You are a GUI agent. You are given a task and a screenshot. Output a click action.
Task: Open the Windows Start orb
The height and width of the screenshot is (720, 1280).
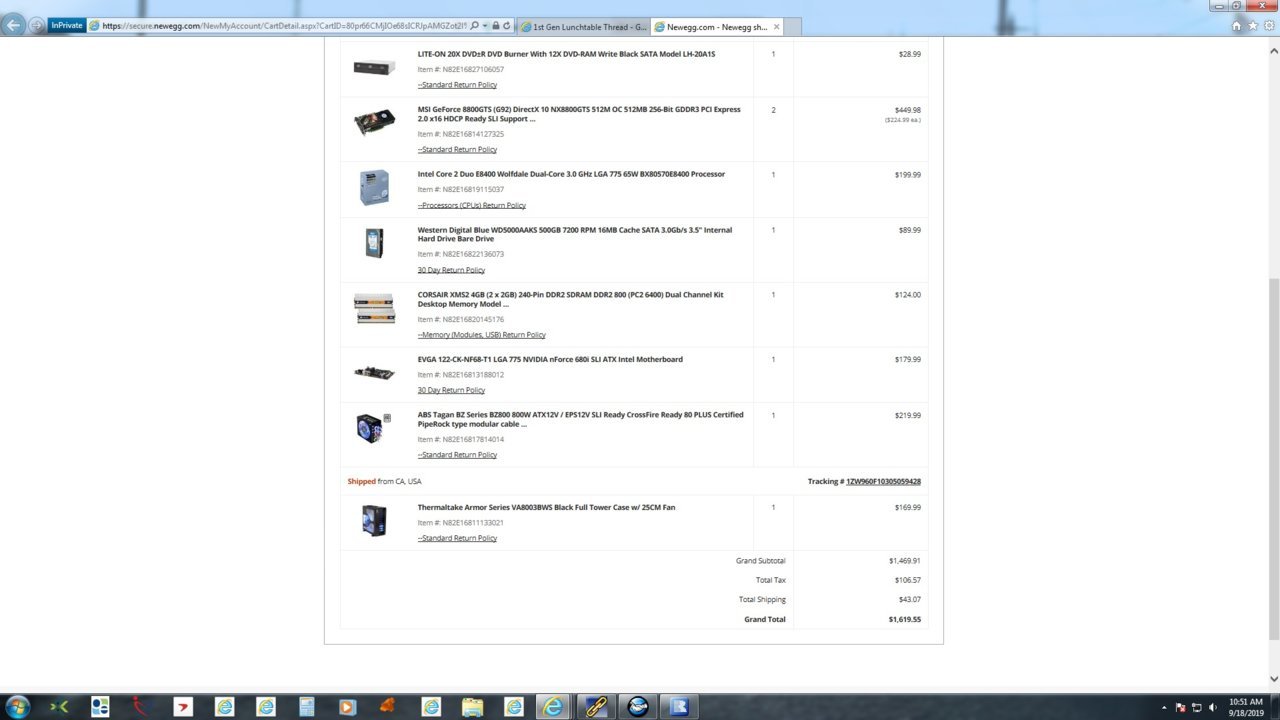click(17, 707)
